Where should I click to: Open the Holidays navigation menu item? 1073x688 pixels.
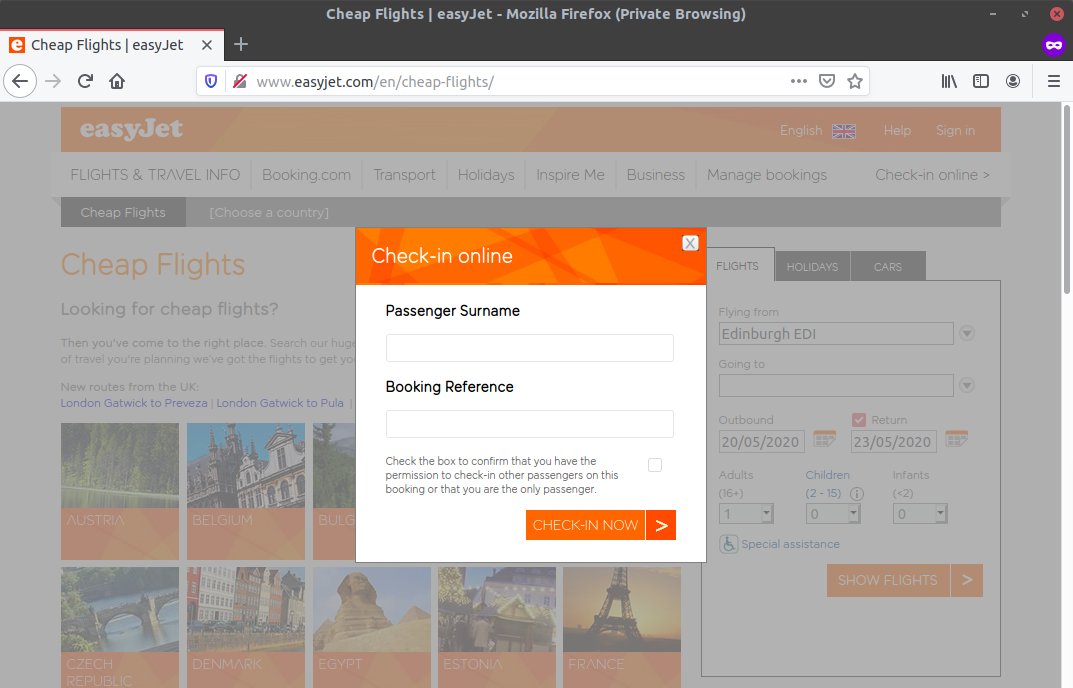click(486, 175)
